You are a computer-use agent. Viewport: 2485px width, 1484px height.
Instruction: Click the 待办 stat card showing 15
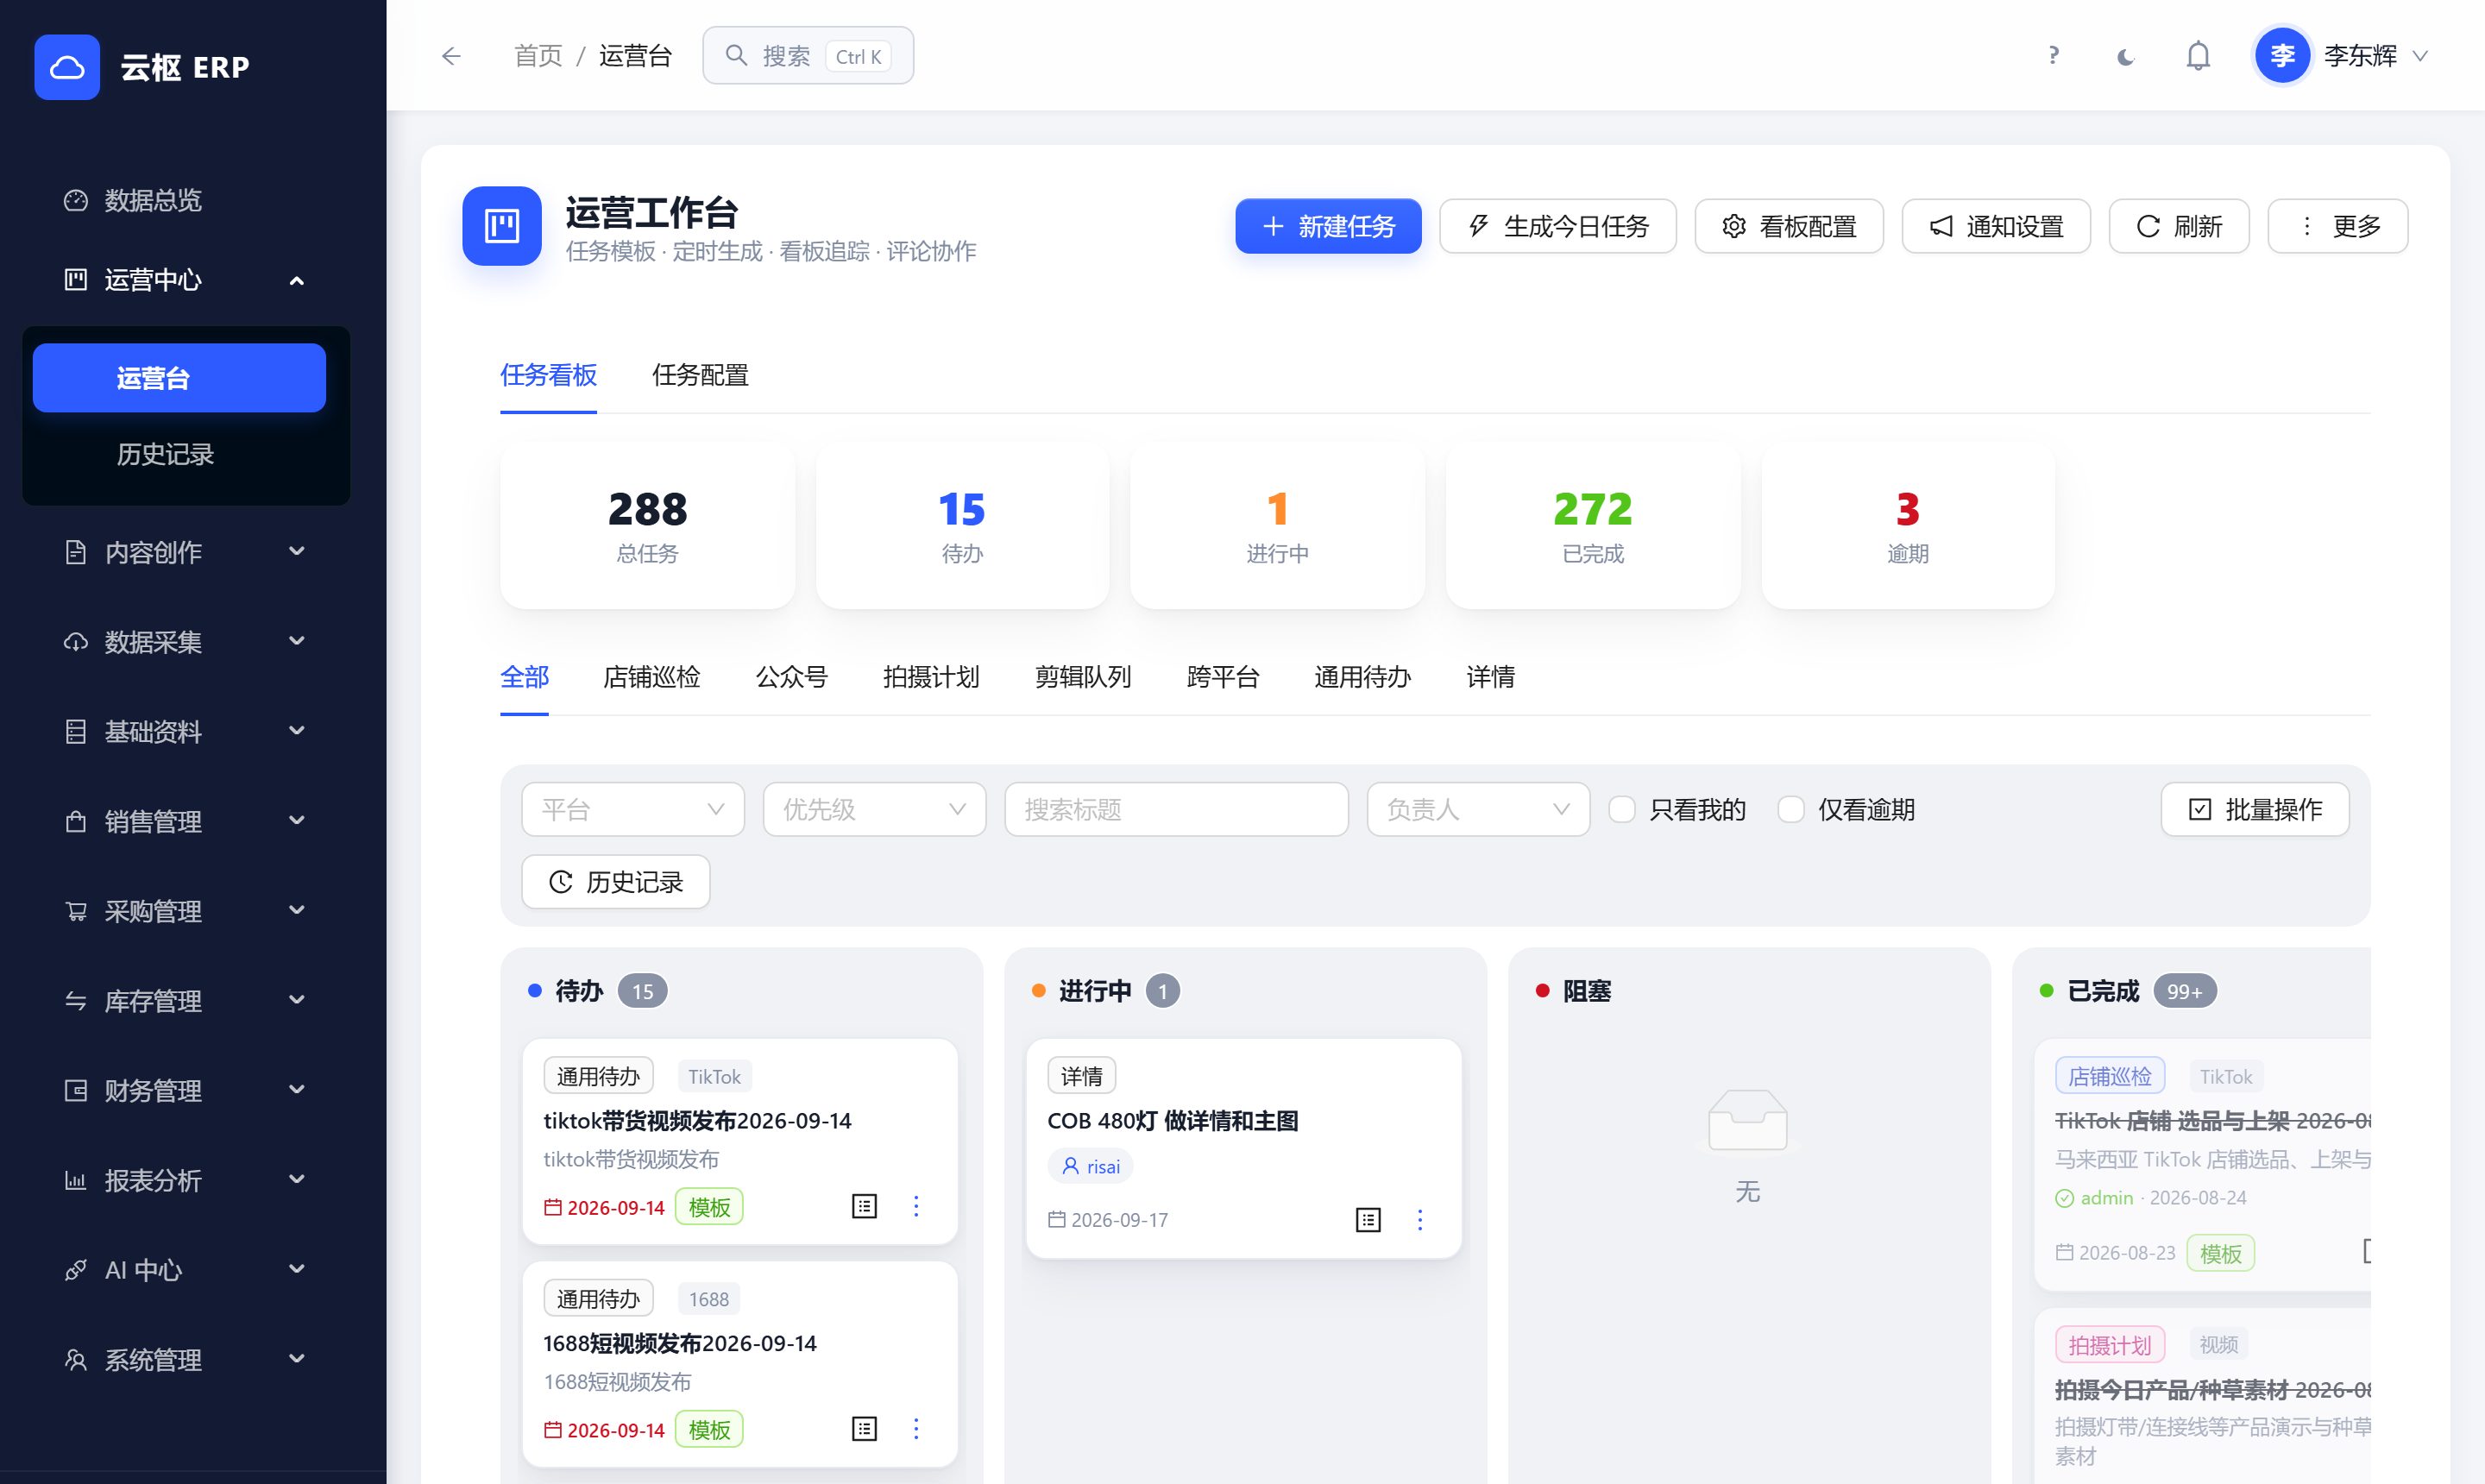[962, 526]
